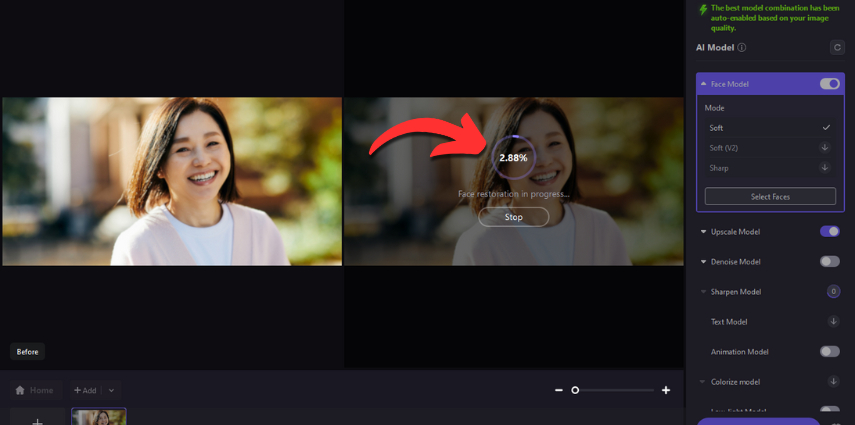The width and height of the screenshot is (855, 425).
Task: Zoom in with the plus icon
Action: pyautogui.click(x=665, y=390)
